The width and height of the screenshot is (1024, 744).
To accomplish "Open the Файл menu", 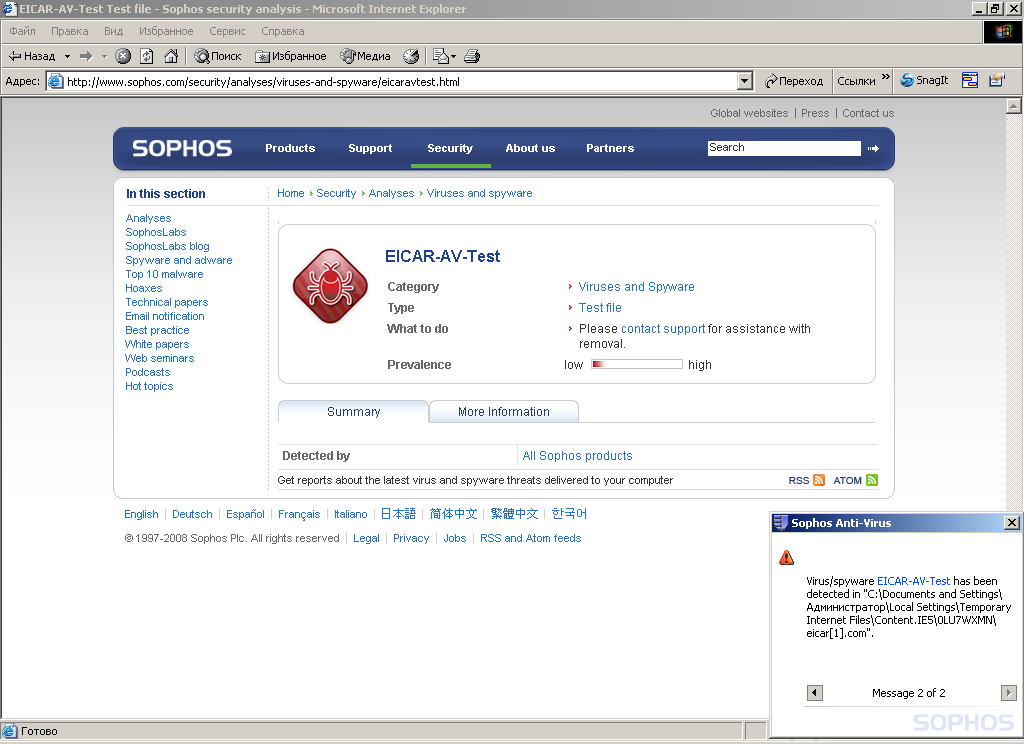I will coord(22,31).
